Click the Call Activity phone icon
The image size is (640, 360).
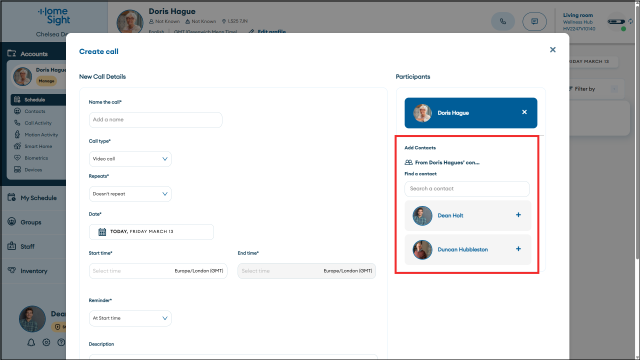17,122
